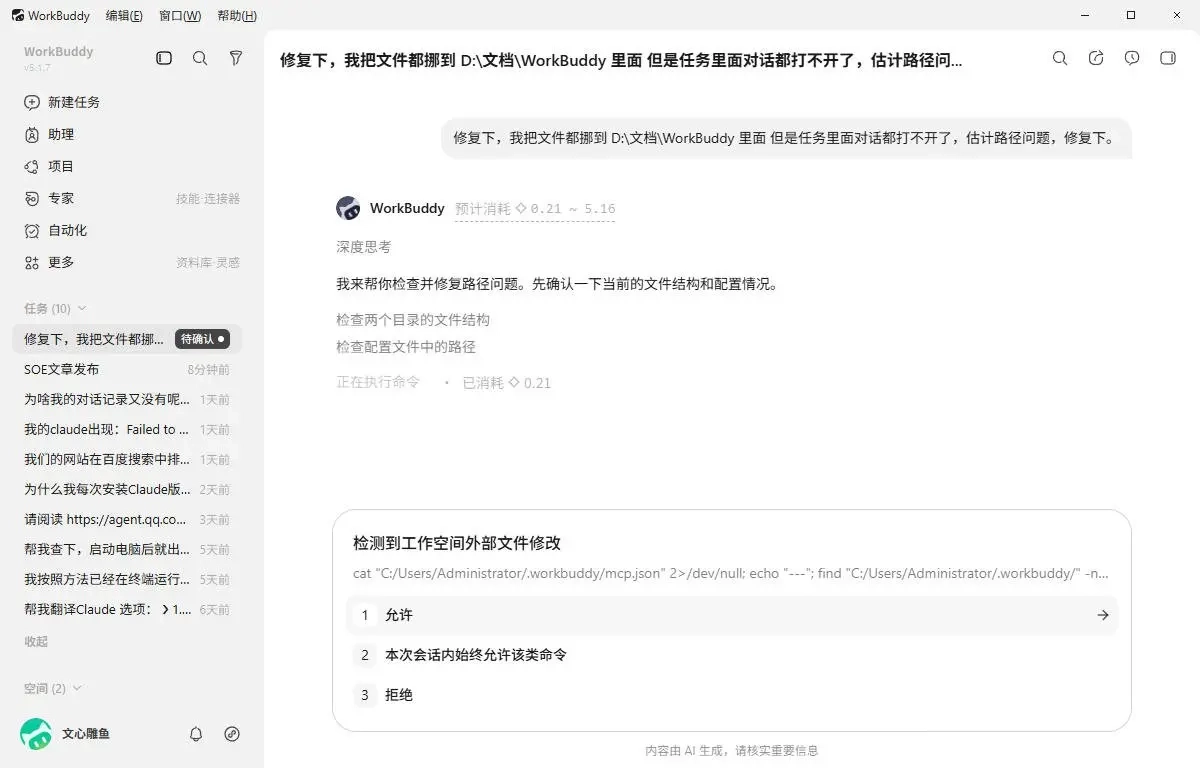Click the 文心雕鱼 username text
The image size is (1200, 768).
point(86,734)
